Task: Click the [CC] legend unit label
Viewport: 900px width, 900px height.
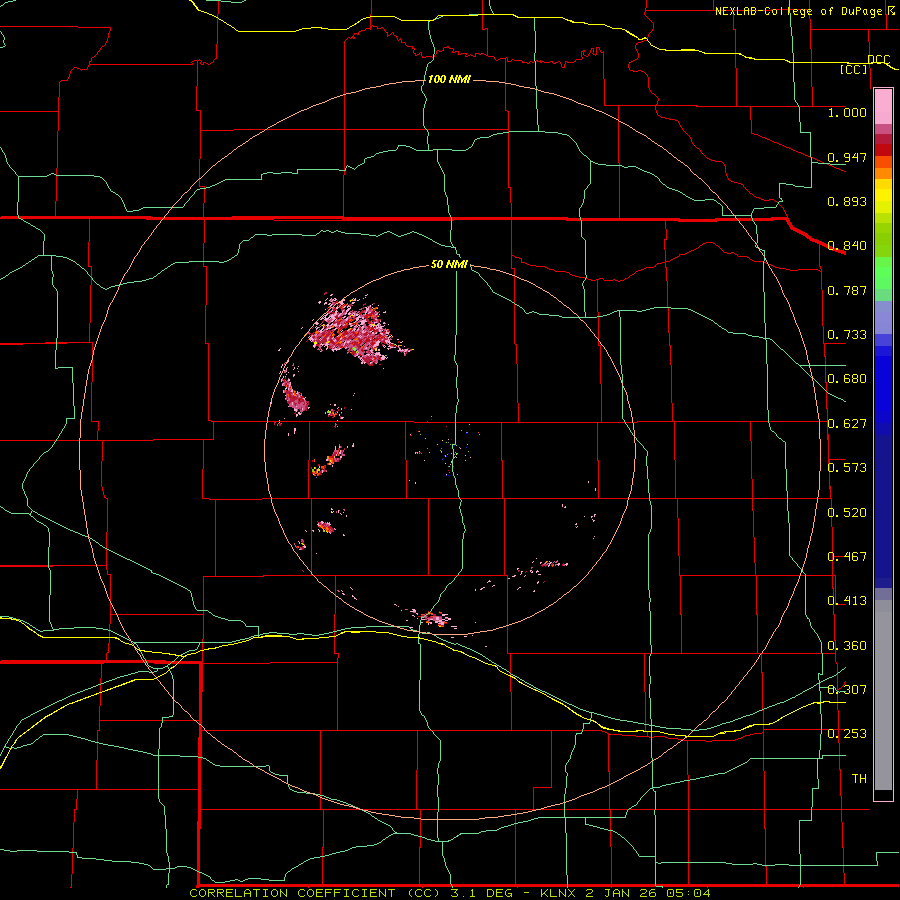Action: 854,69
